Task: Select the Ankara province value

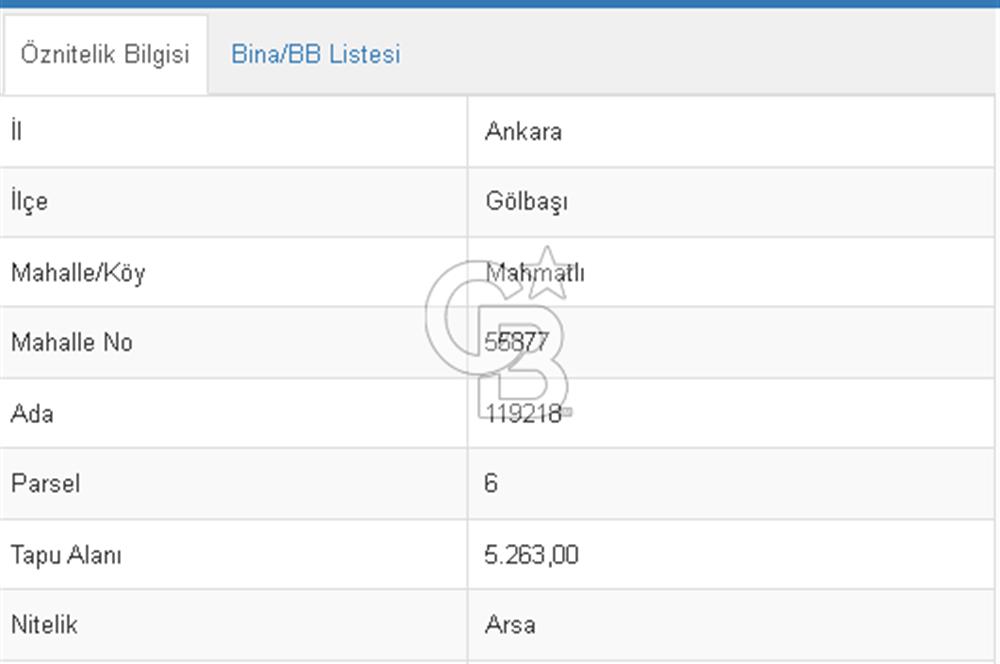Action: click(x=523, y=132)
